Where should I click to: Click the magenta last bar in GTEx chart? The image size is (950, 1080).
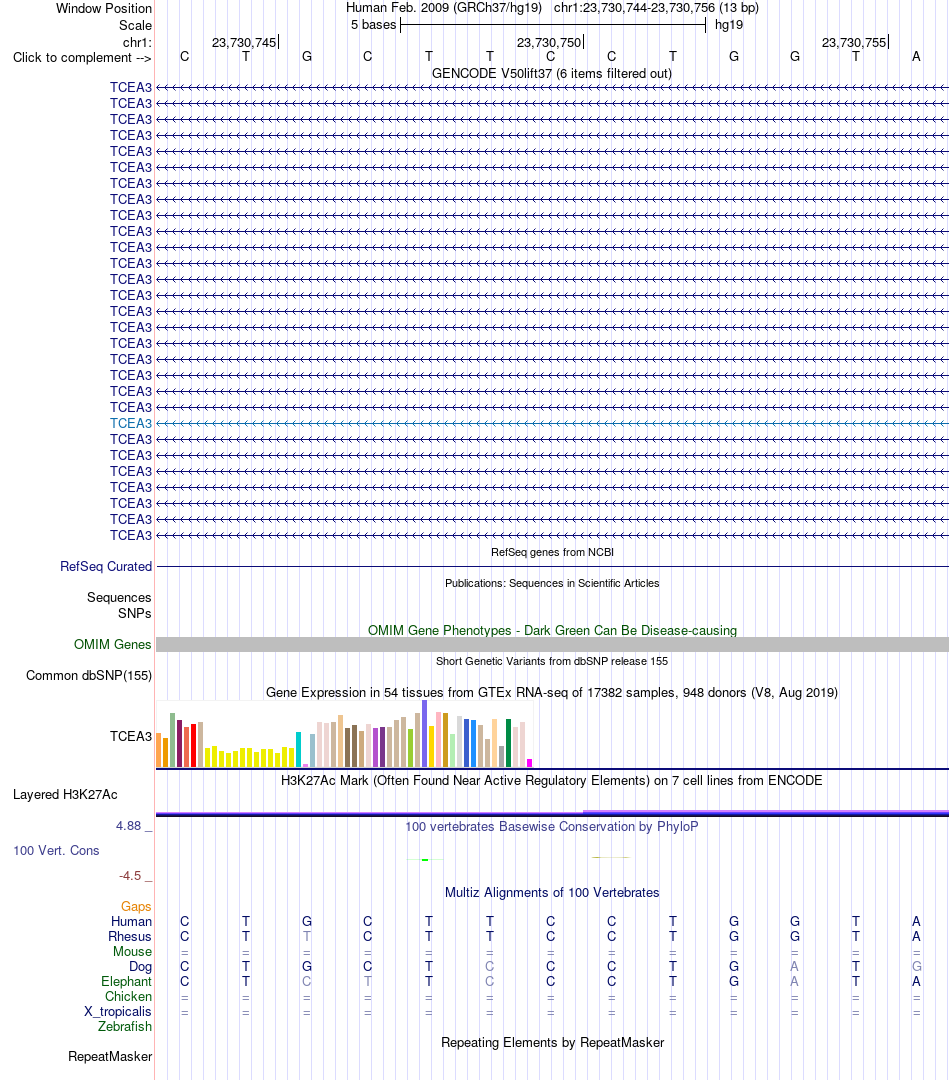point(529,763)
